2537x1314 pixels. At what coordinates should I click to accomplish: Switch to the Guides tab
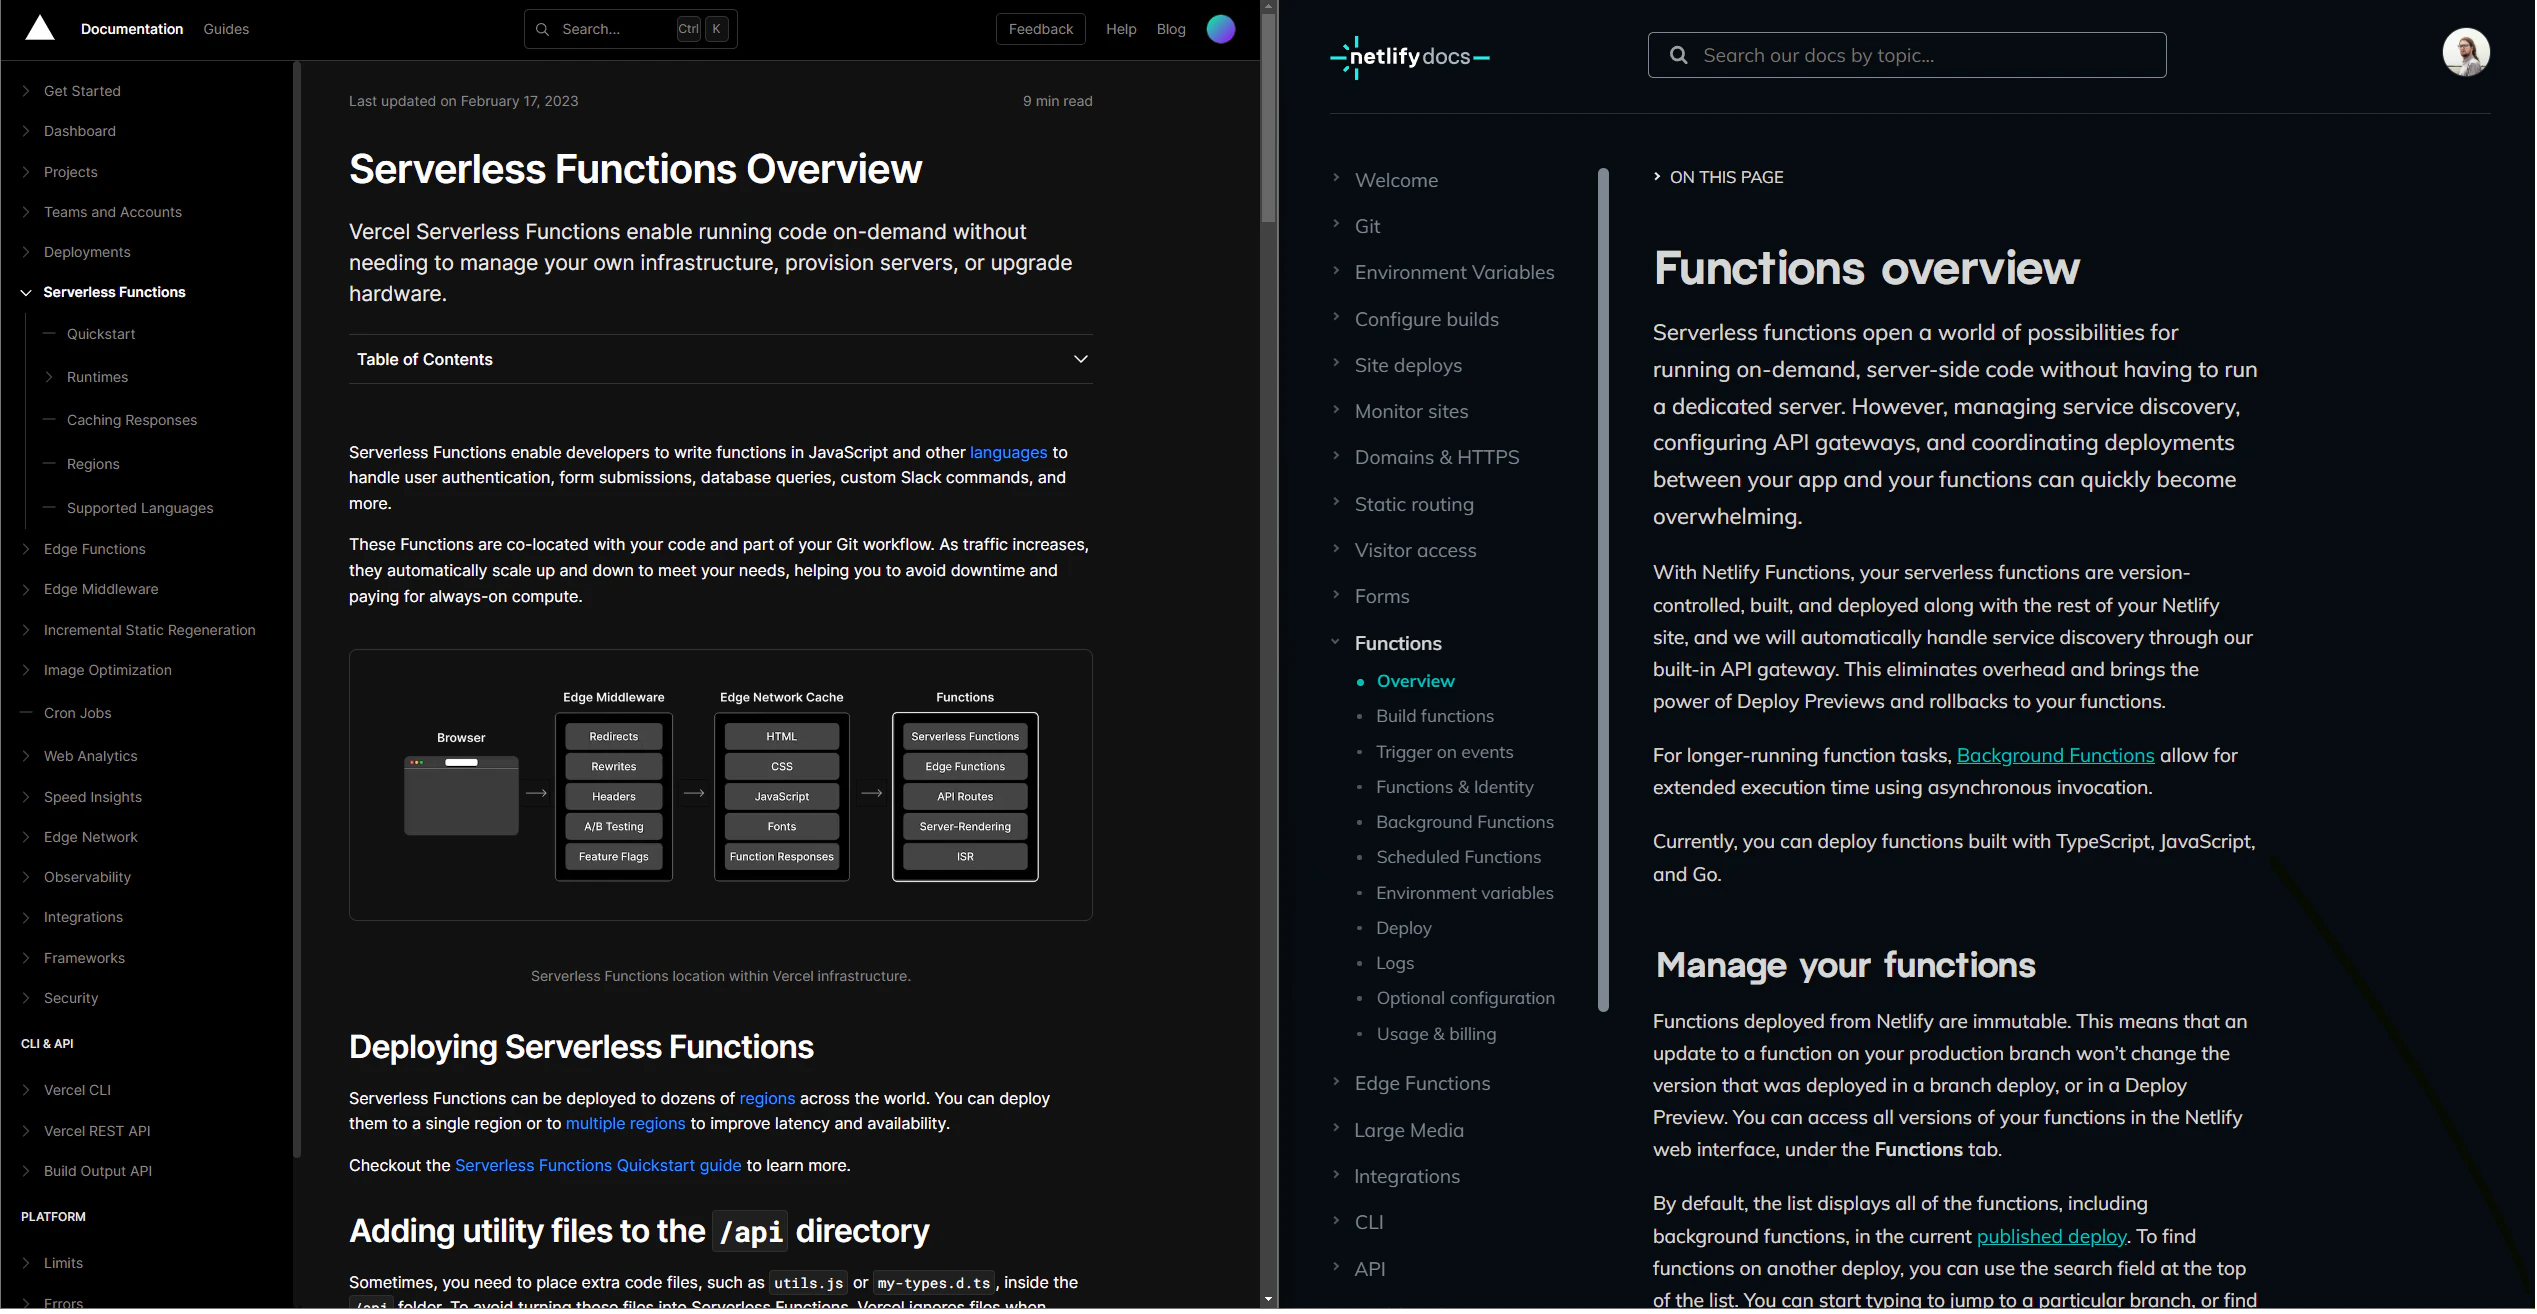pos(226,29)
